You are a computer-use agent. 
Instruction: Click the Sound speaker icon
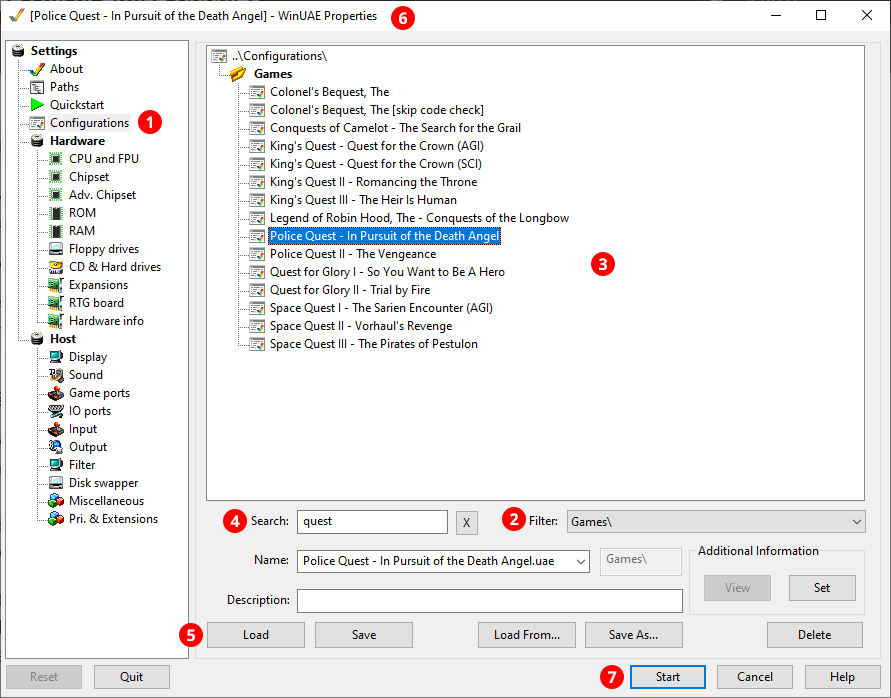[56, 375]
